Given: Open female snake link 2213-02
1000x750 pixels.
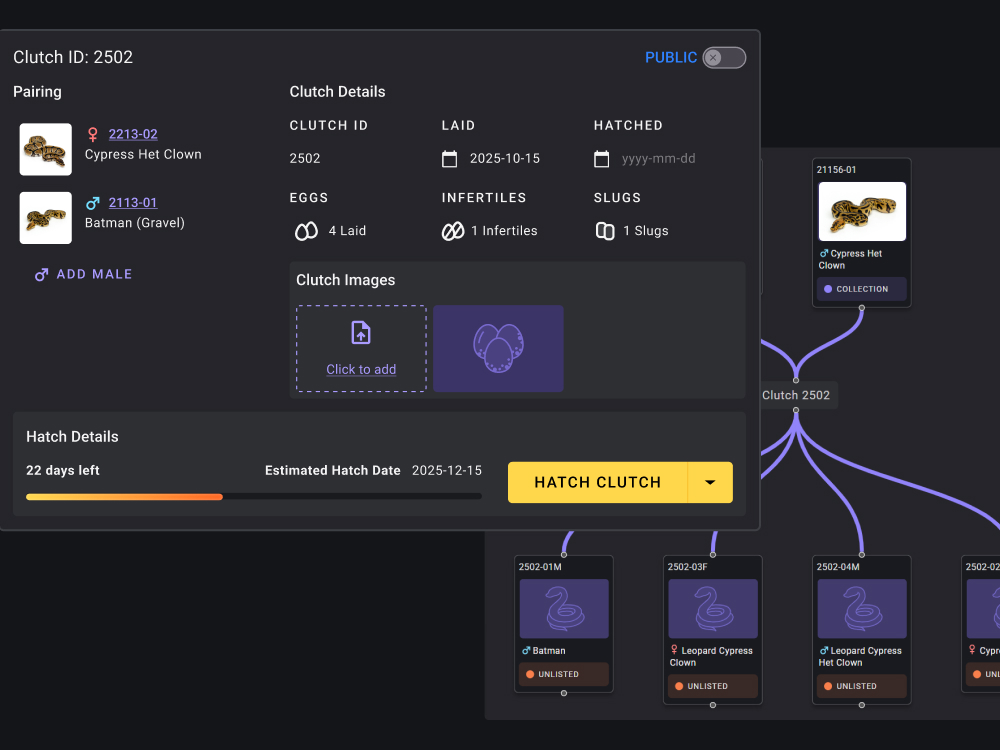Looking at the screenshot, I should tap(133, 134).
